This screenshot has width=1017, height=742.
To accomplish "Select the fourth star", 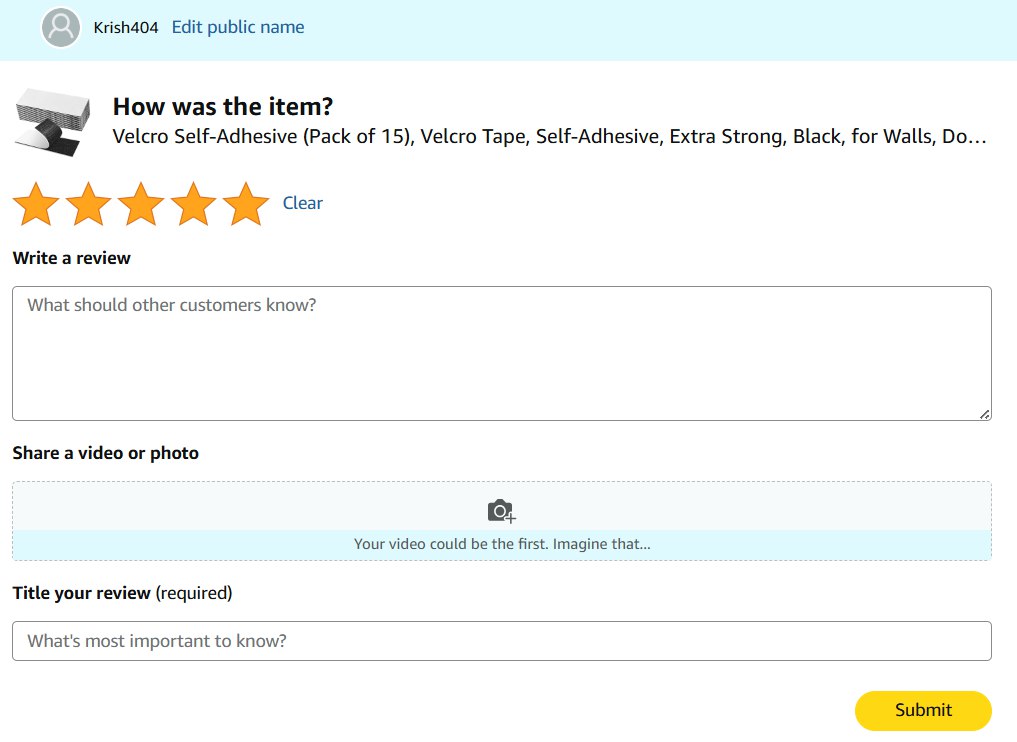I will [x=193, y=204].
